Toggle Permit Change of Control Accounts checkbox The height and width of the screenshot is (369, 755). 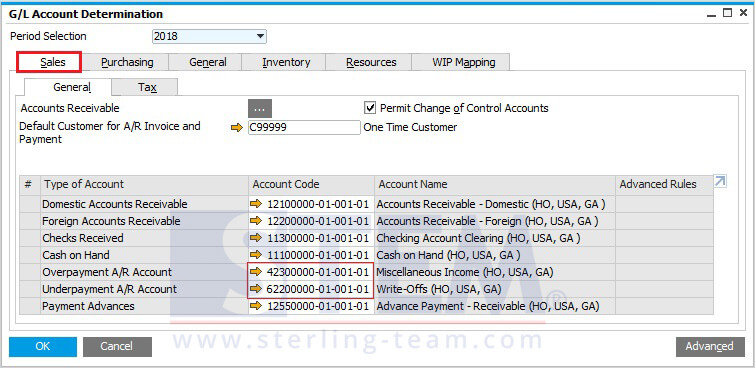(x=370, y=108)
